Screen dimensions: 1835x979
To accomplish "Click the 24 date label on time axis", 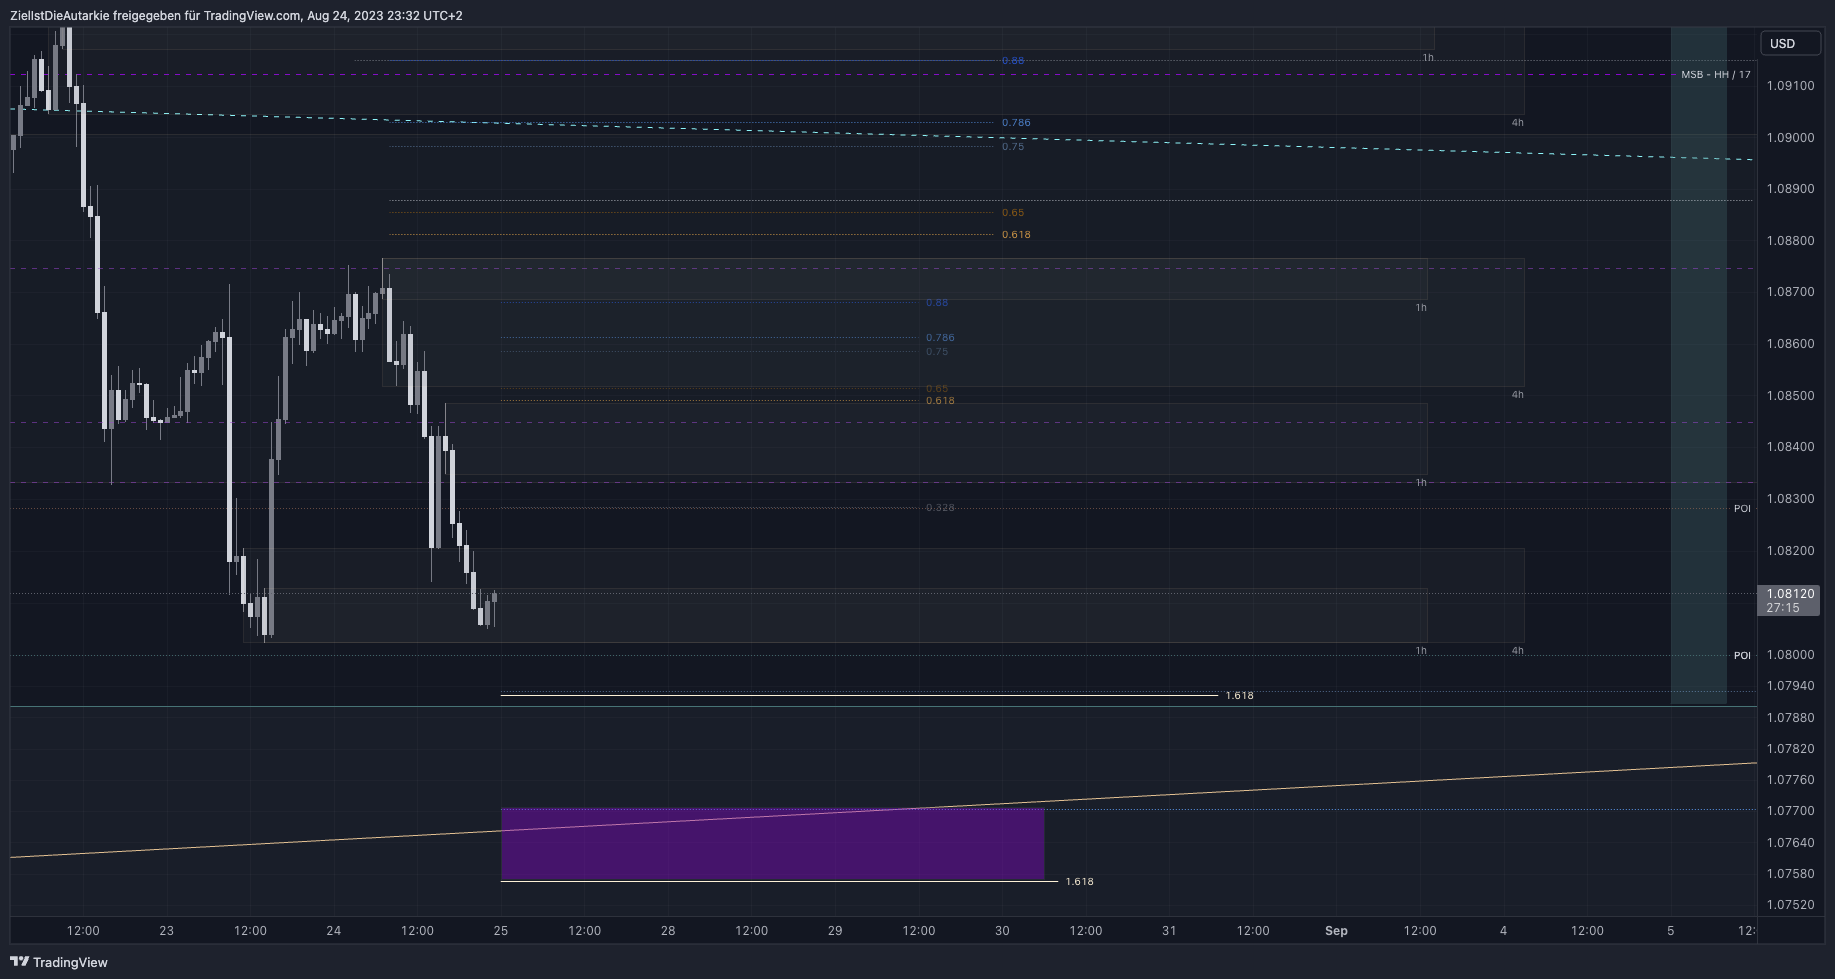I will tap(333, 931).
